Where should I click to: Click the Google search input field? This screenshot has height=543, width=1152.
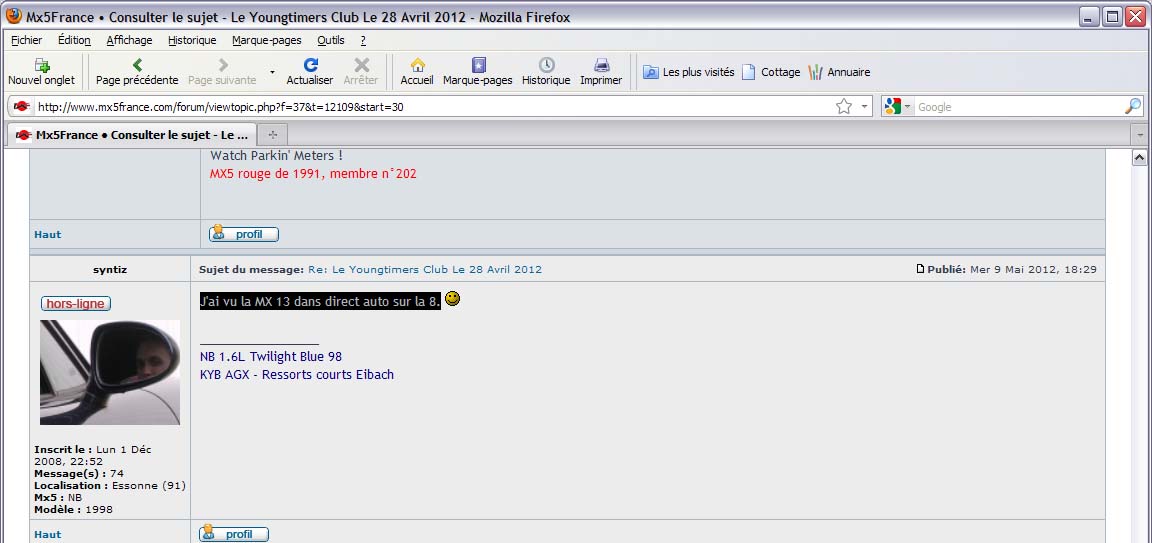point(1018,107)
